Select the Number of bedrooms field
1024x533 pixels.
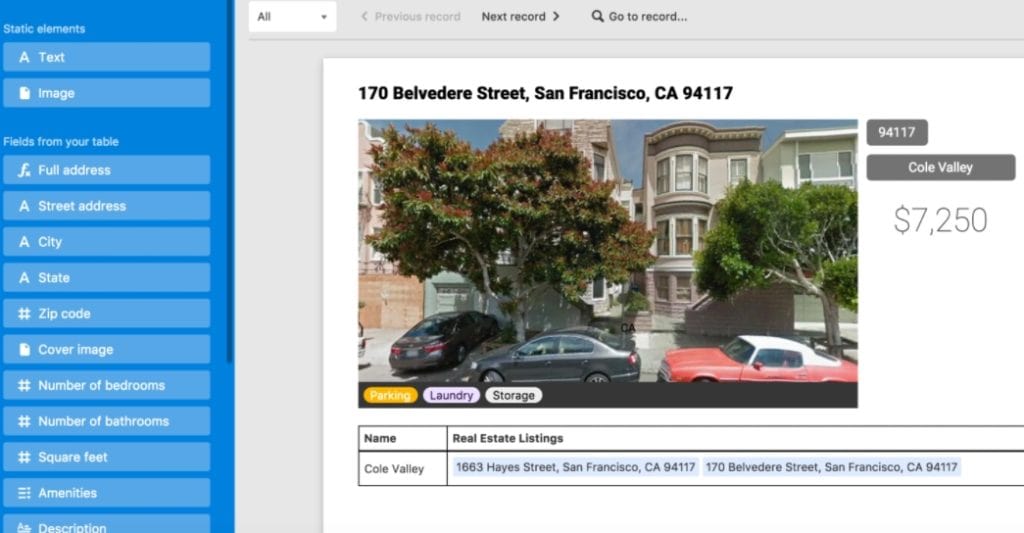pyautogui.click(x=106, y=385)
